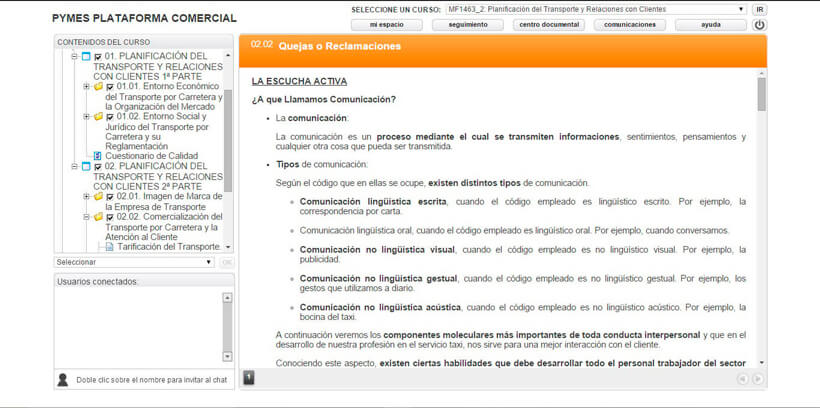Click main content scrollbar thumb

pyautogui.click(x=761, y=94)
